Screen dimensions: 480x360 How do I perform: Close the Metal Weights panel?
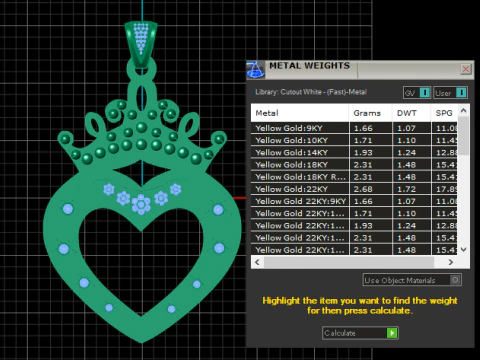point(466,69)
